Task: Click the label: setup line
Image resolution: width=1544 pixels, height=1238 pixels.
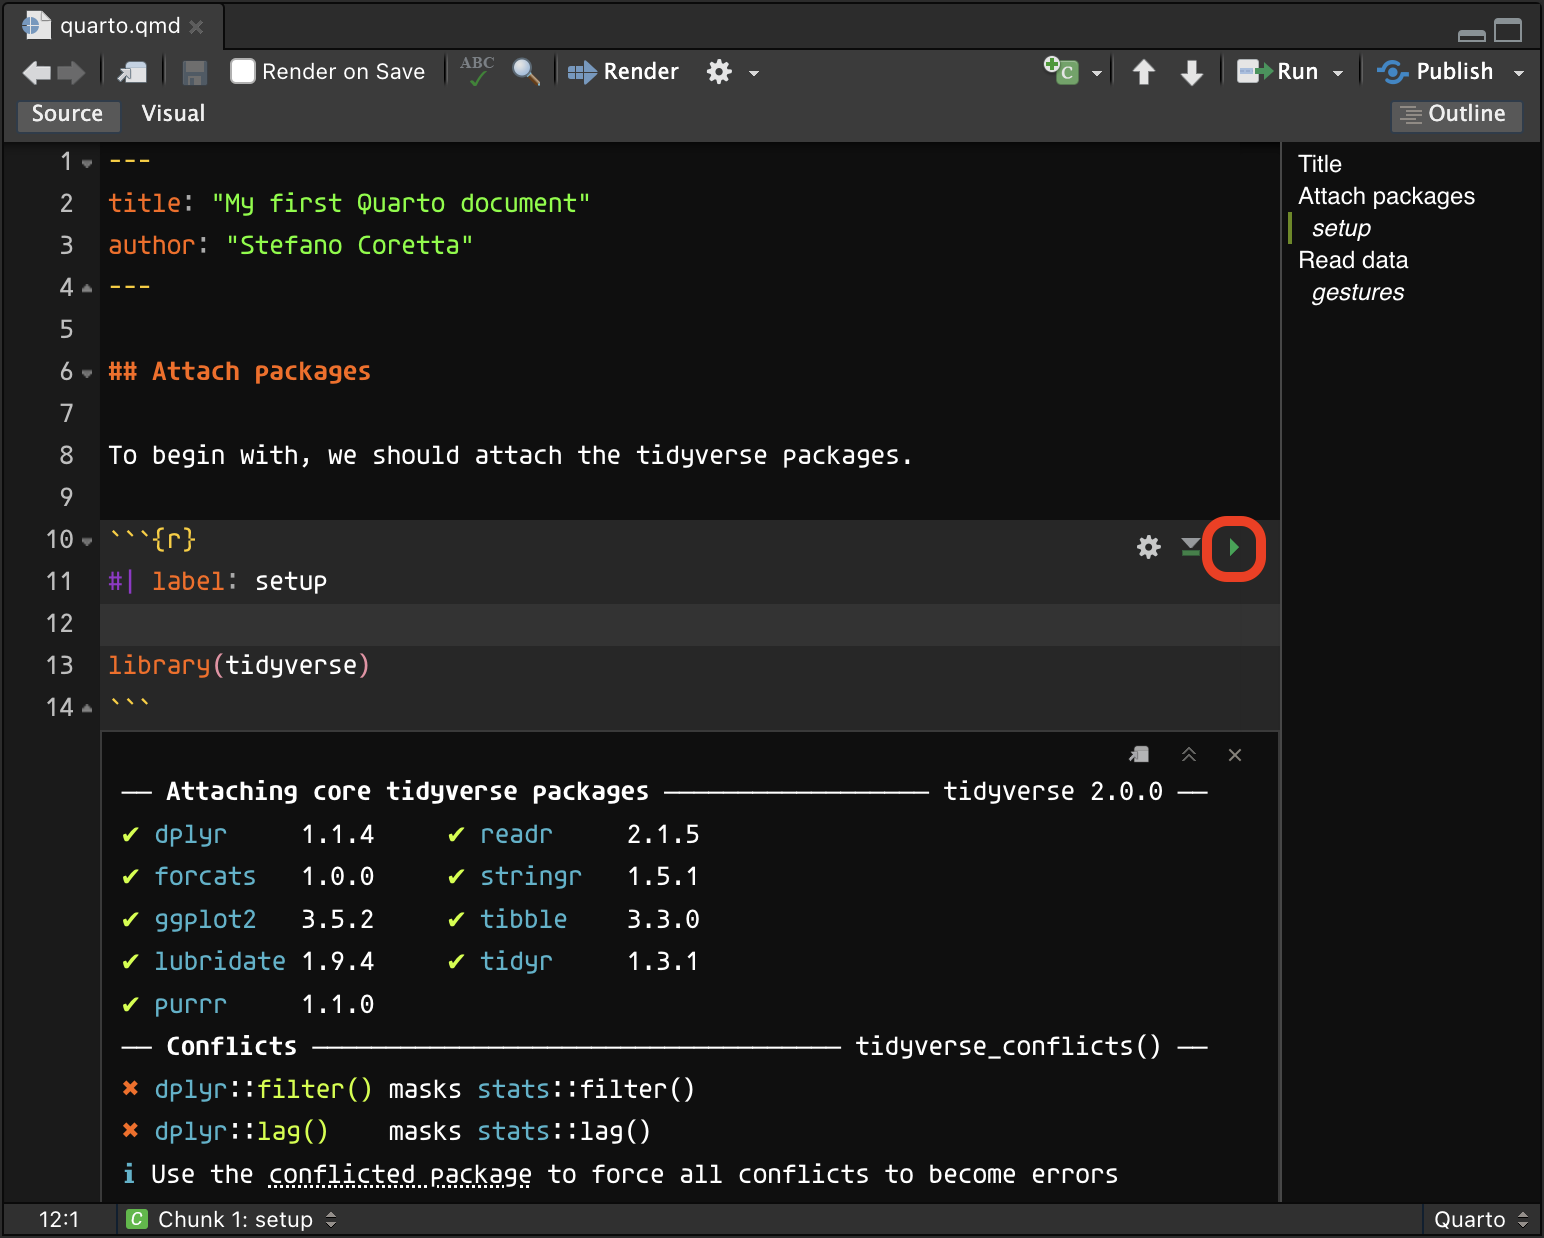Action: tap(218, 581)
